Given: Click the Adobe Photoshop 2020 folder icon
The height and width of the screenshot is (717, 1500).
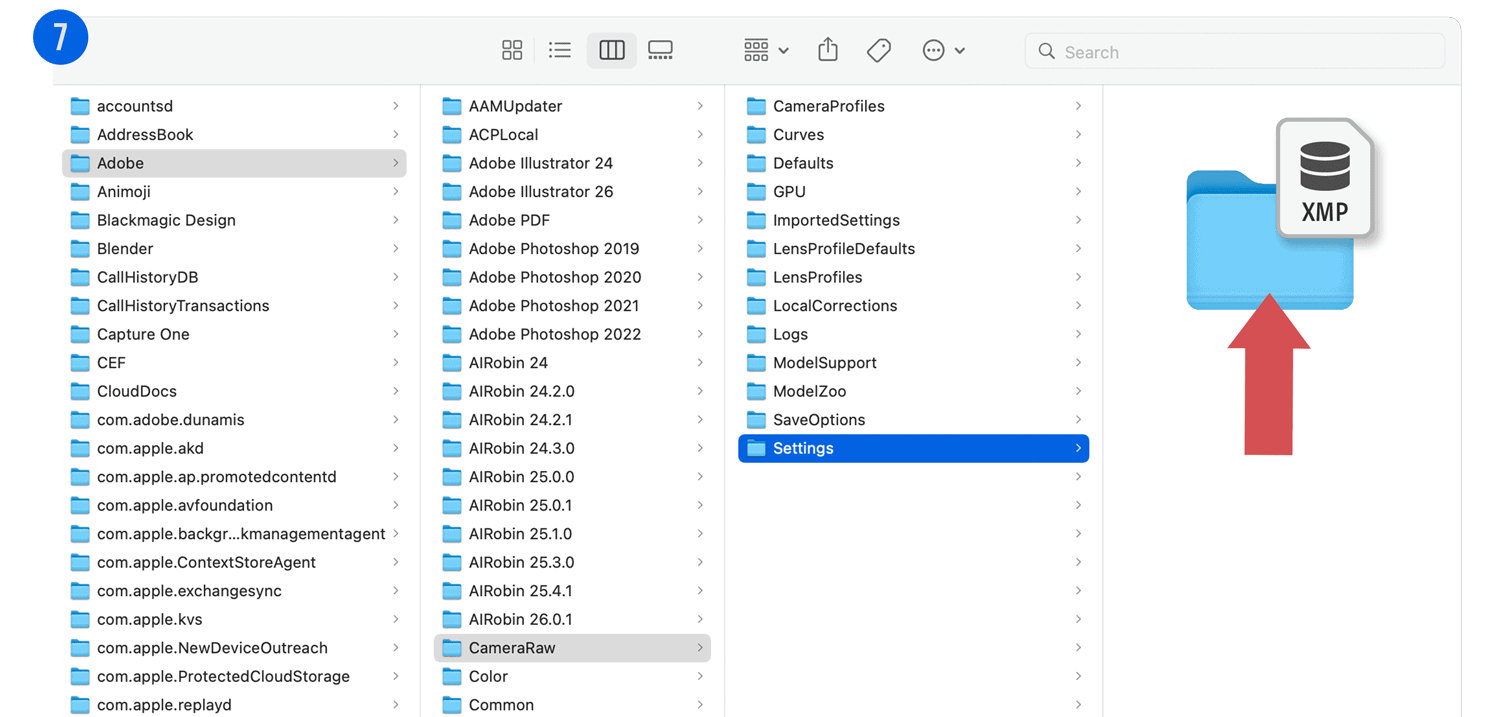Looking at the screenshot, I should coord(452,277).
